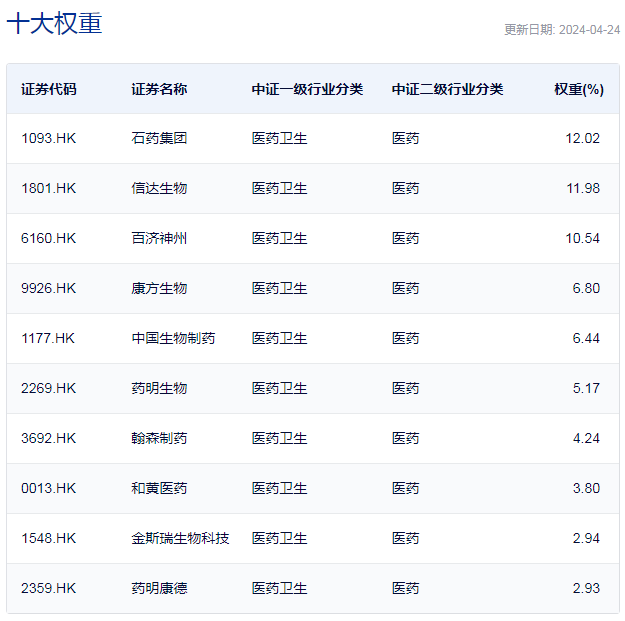Click weight value 4.24
Screen dimensions: 625x621
click(586, 438)
